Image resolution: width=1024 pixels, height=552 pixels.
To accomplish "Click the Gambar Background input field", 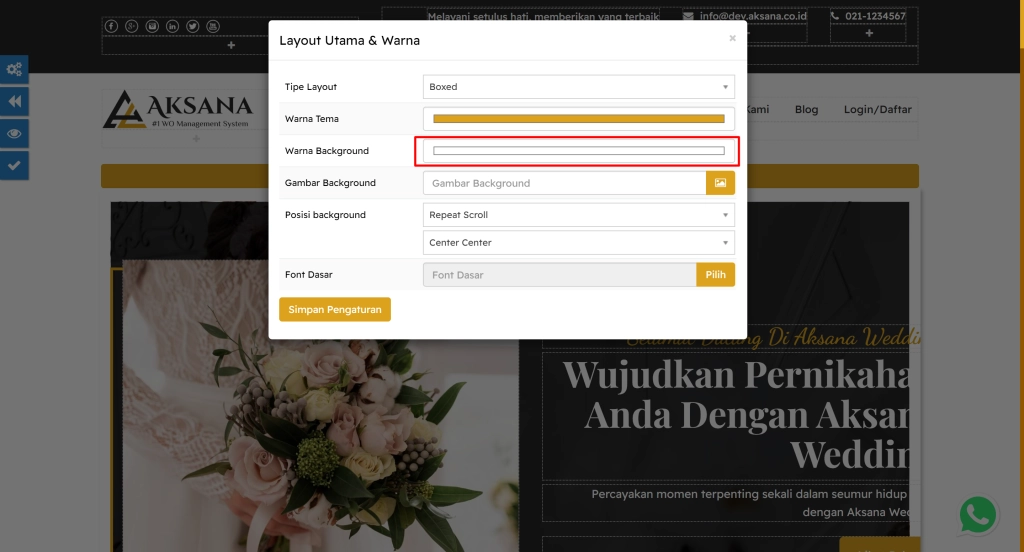I will pos(564,183).
